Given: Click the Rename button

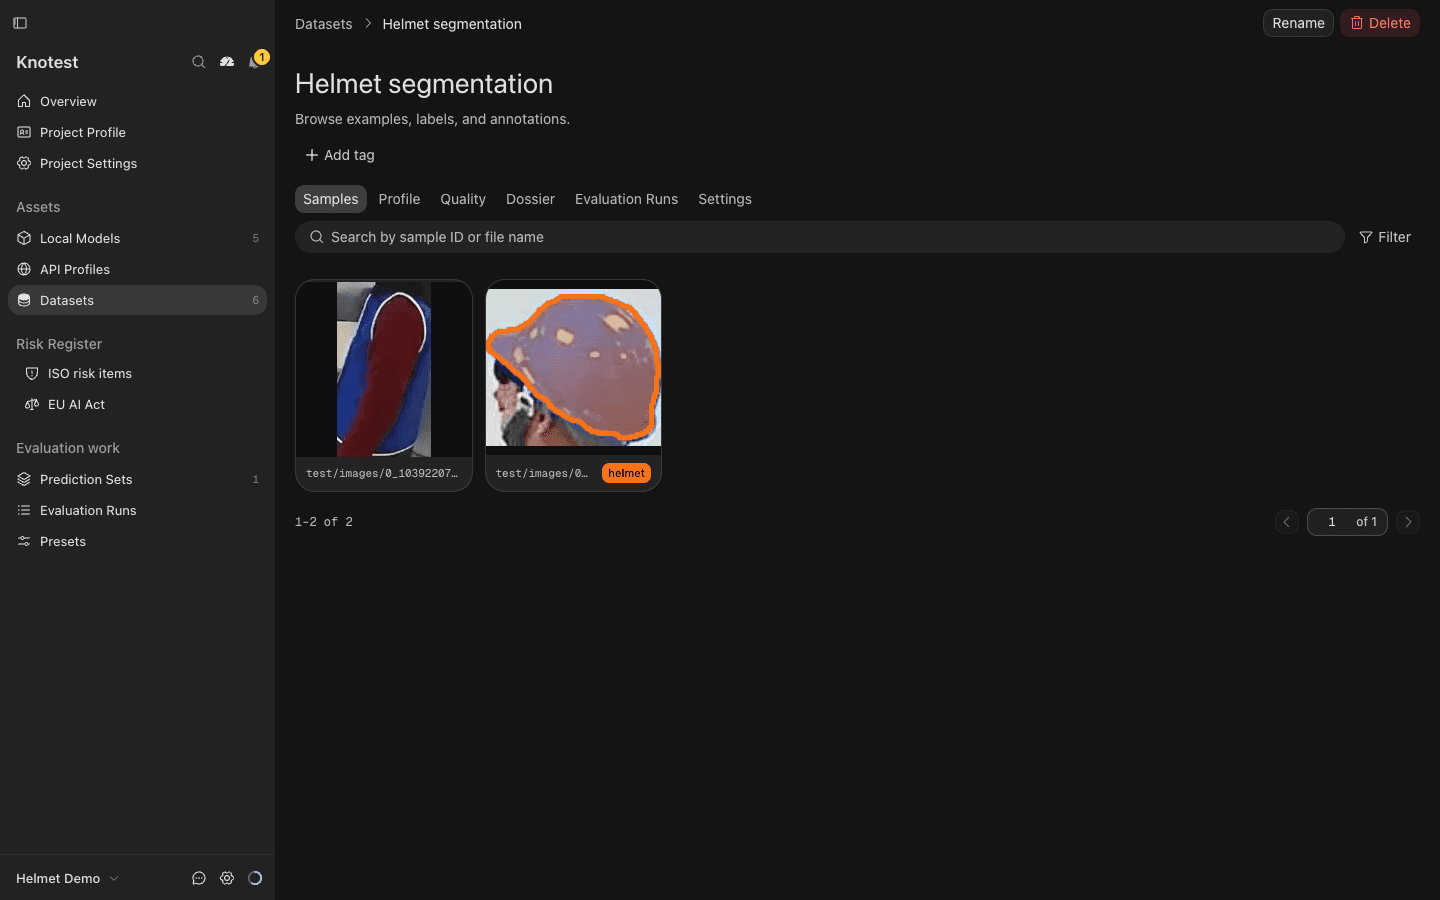Looking at the screenshot, I should click(1298, 23).
